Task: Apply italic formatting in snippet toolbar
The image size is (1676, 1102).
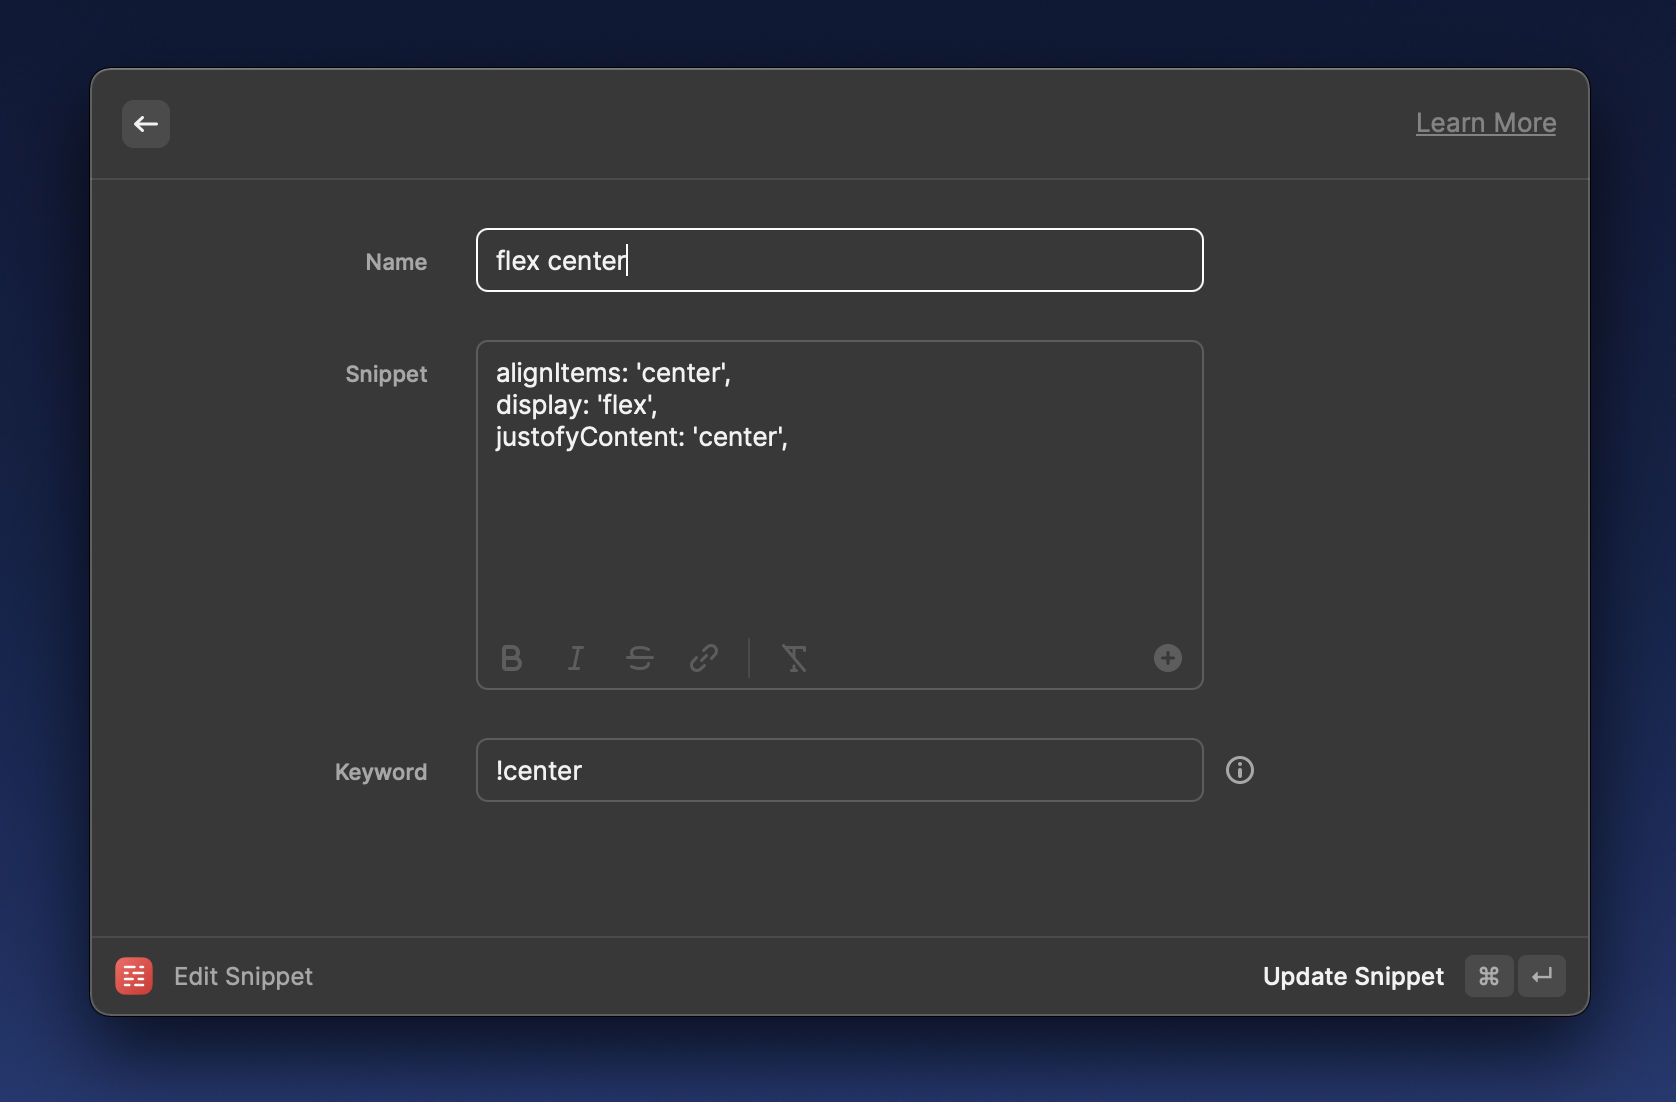Action: point(576,658)
